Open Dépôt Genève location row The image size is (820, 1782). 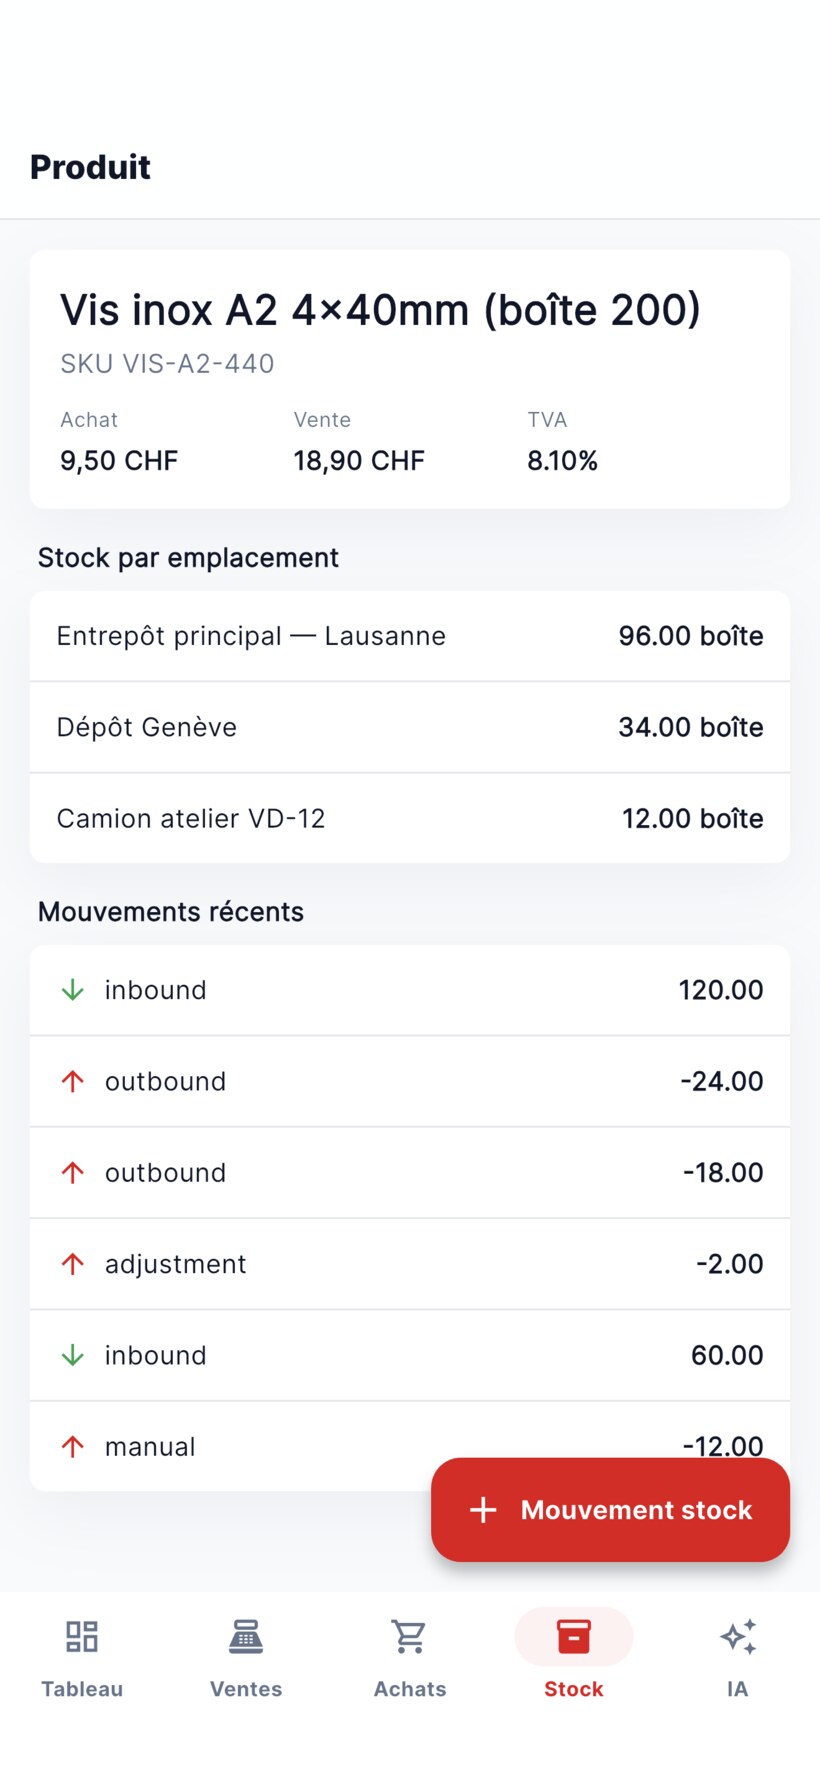[x=410, y=727]
